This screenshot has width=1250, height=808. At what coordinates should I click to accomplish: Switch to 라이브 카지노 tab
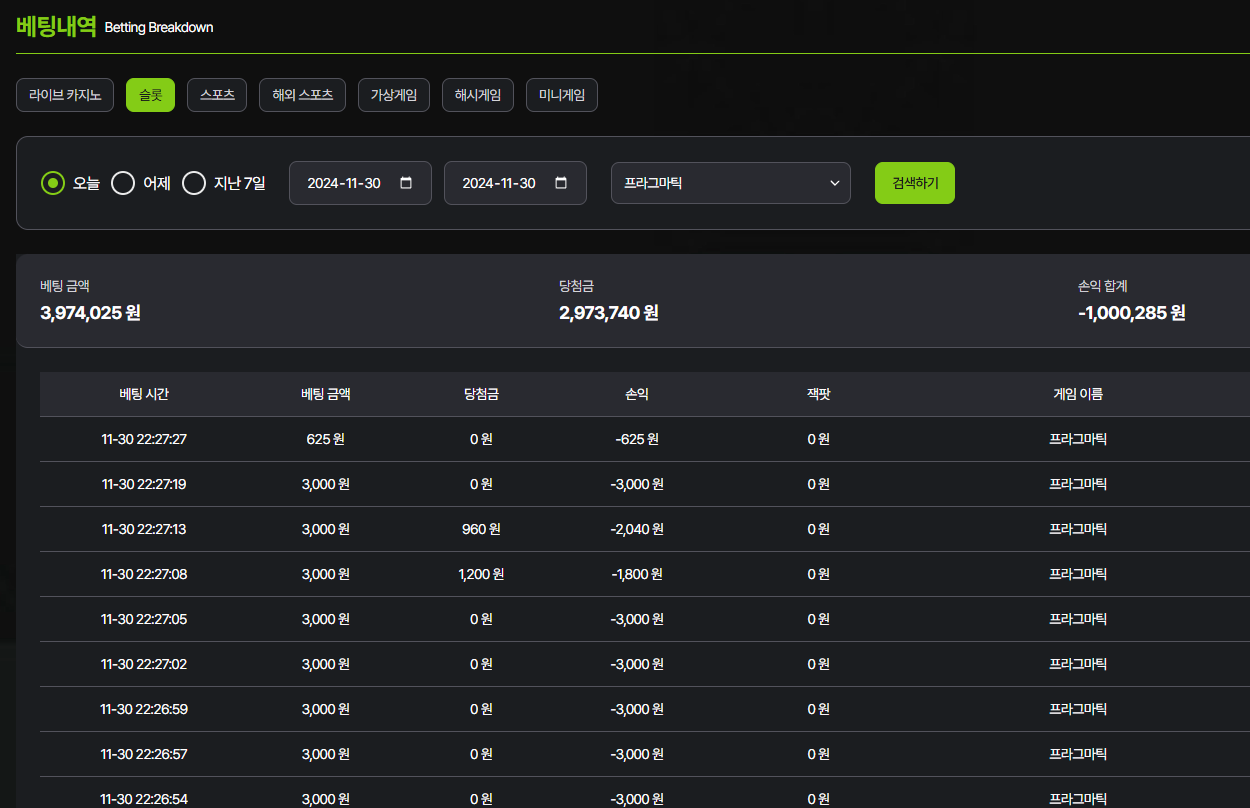coord(65,95)
